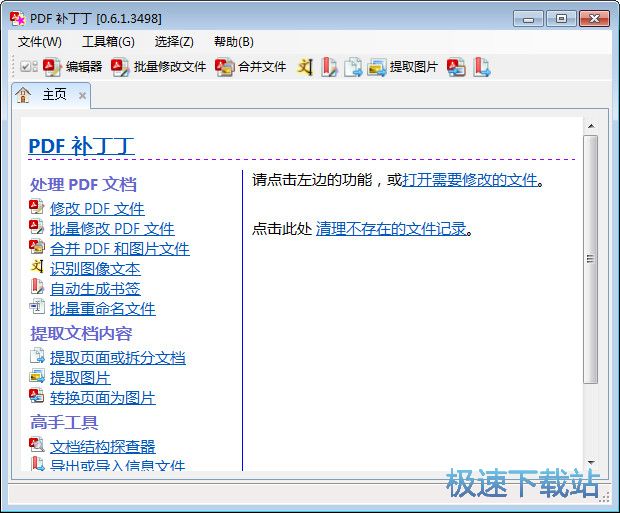Click the 打开需要修改的文件 link

tap(470, 180)
